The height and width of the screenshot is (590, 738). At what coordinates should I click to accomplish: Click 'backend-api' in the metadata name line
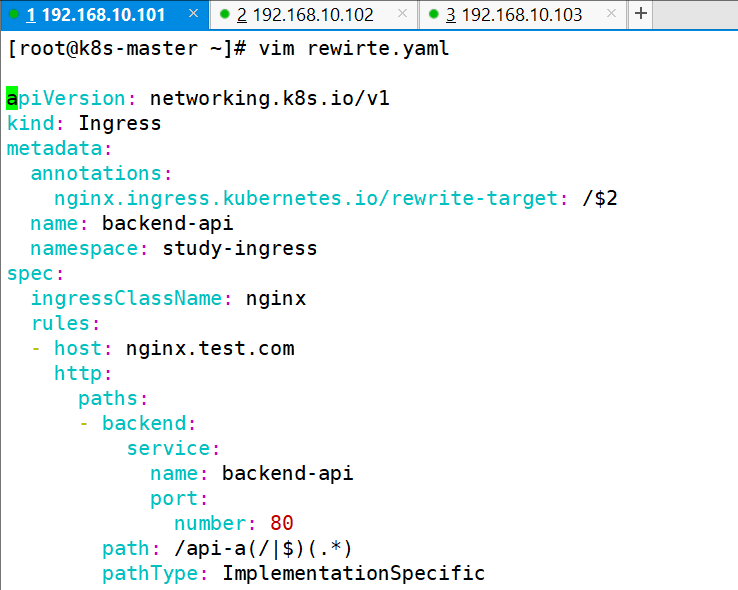click(168, 223)
